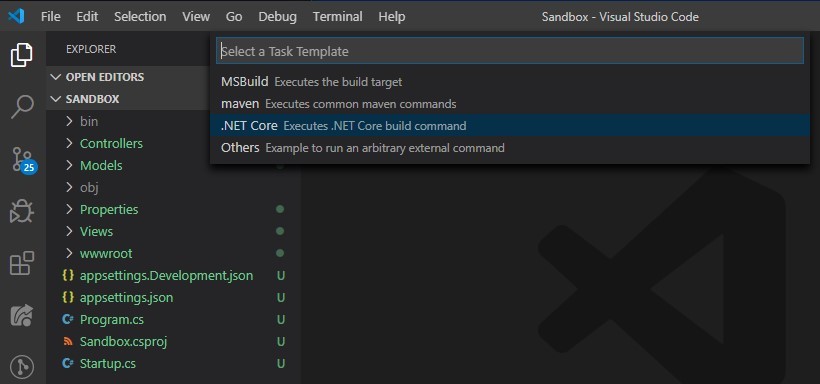Click the RSS icon beside Sandbox.csproj
Viewport: 820px width, 384px height.
67,342
